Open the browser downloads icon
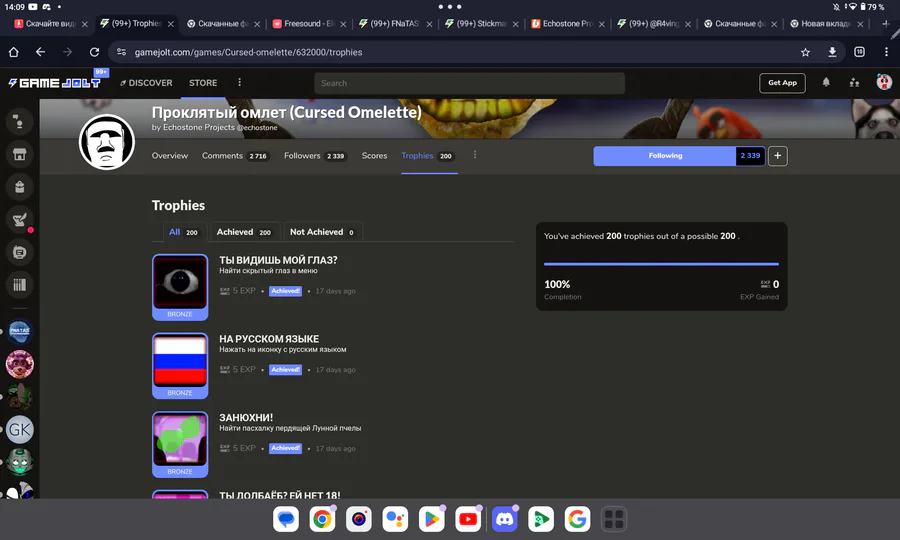 coord(832,52)
